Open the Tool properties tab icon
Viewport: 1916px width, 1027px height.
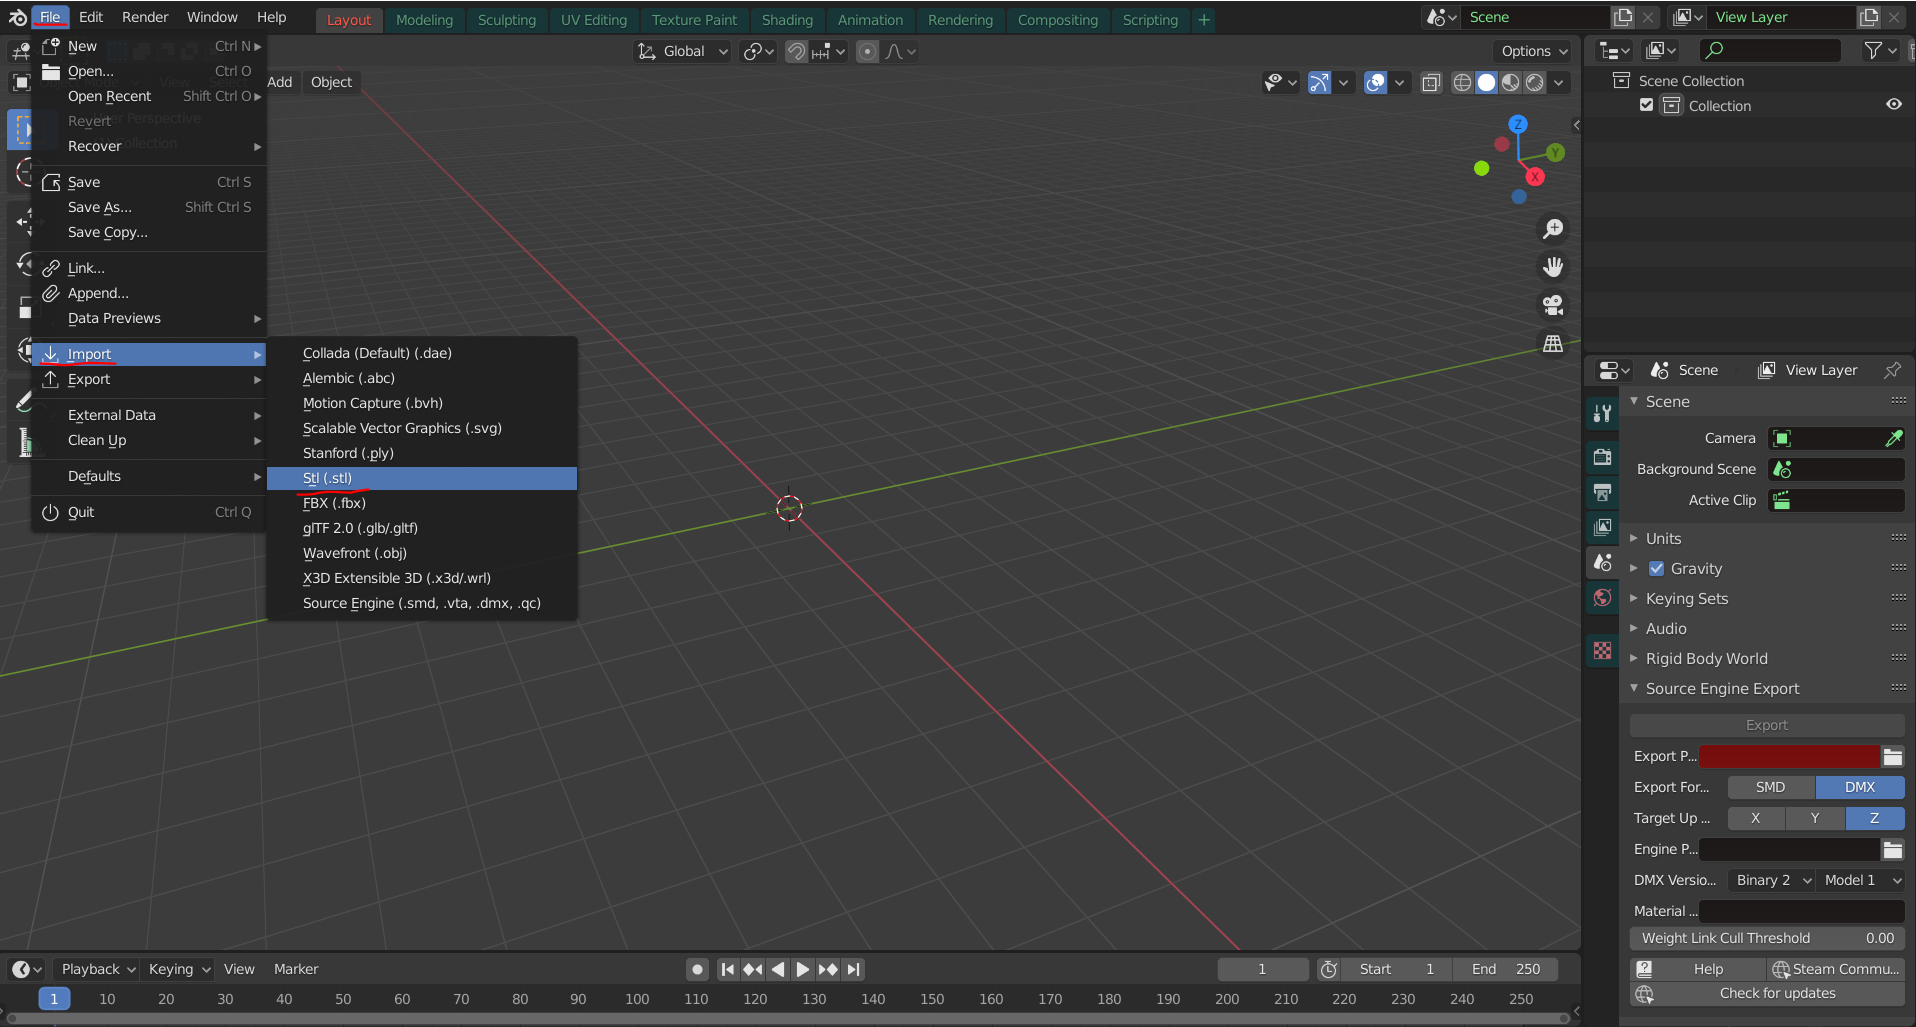click(x=1603, y=413)
